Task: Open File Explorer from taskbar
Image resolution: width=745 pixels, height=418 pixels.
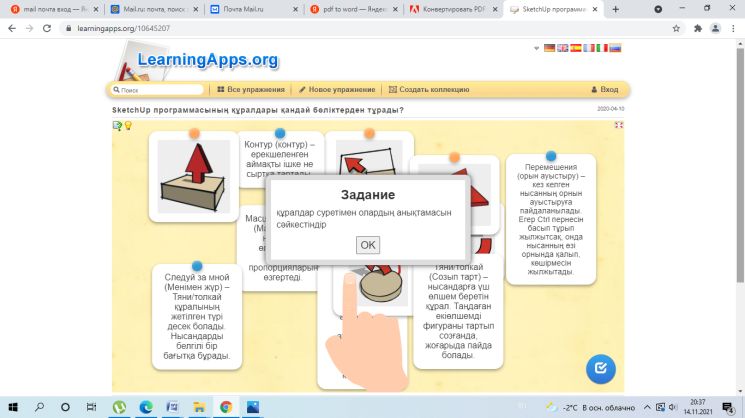Action: 199,407
